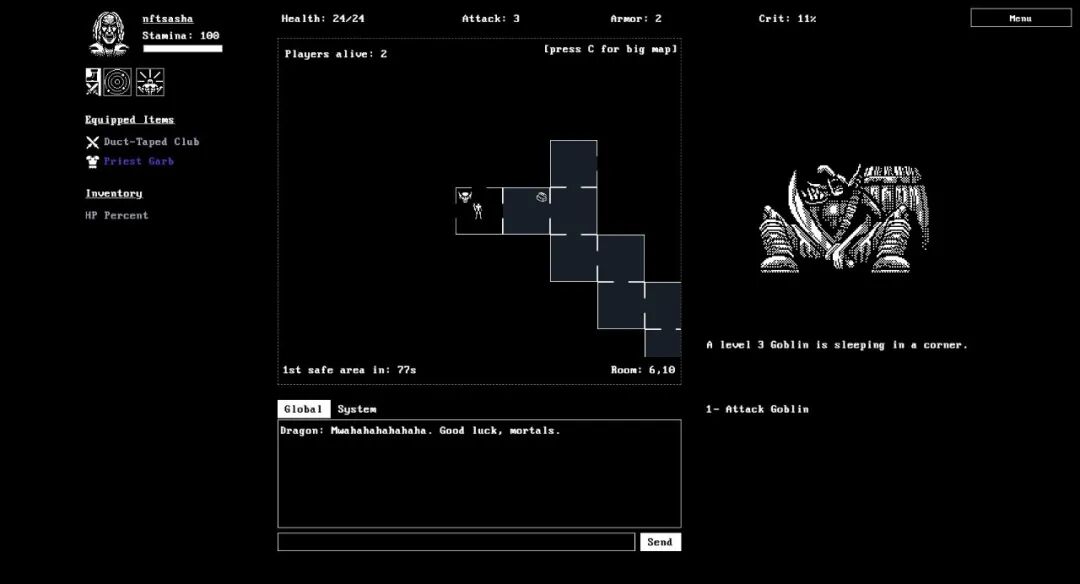Click the player avatar portrait
This screenshot has height=584, width=1080.
(109, 33)
